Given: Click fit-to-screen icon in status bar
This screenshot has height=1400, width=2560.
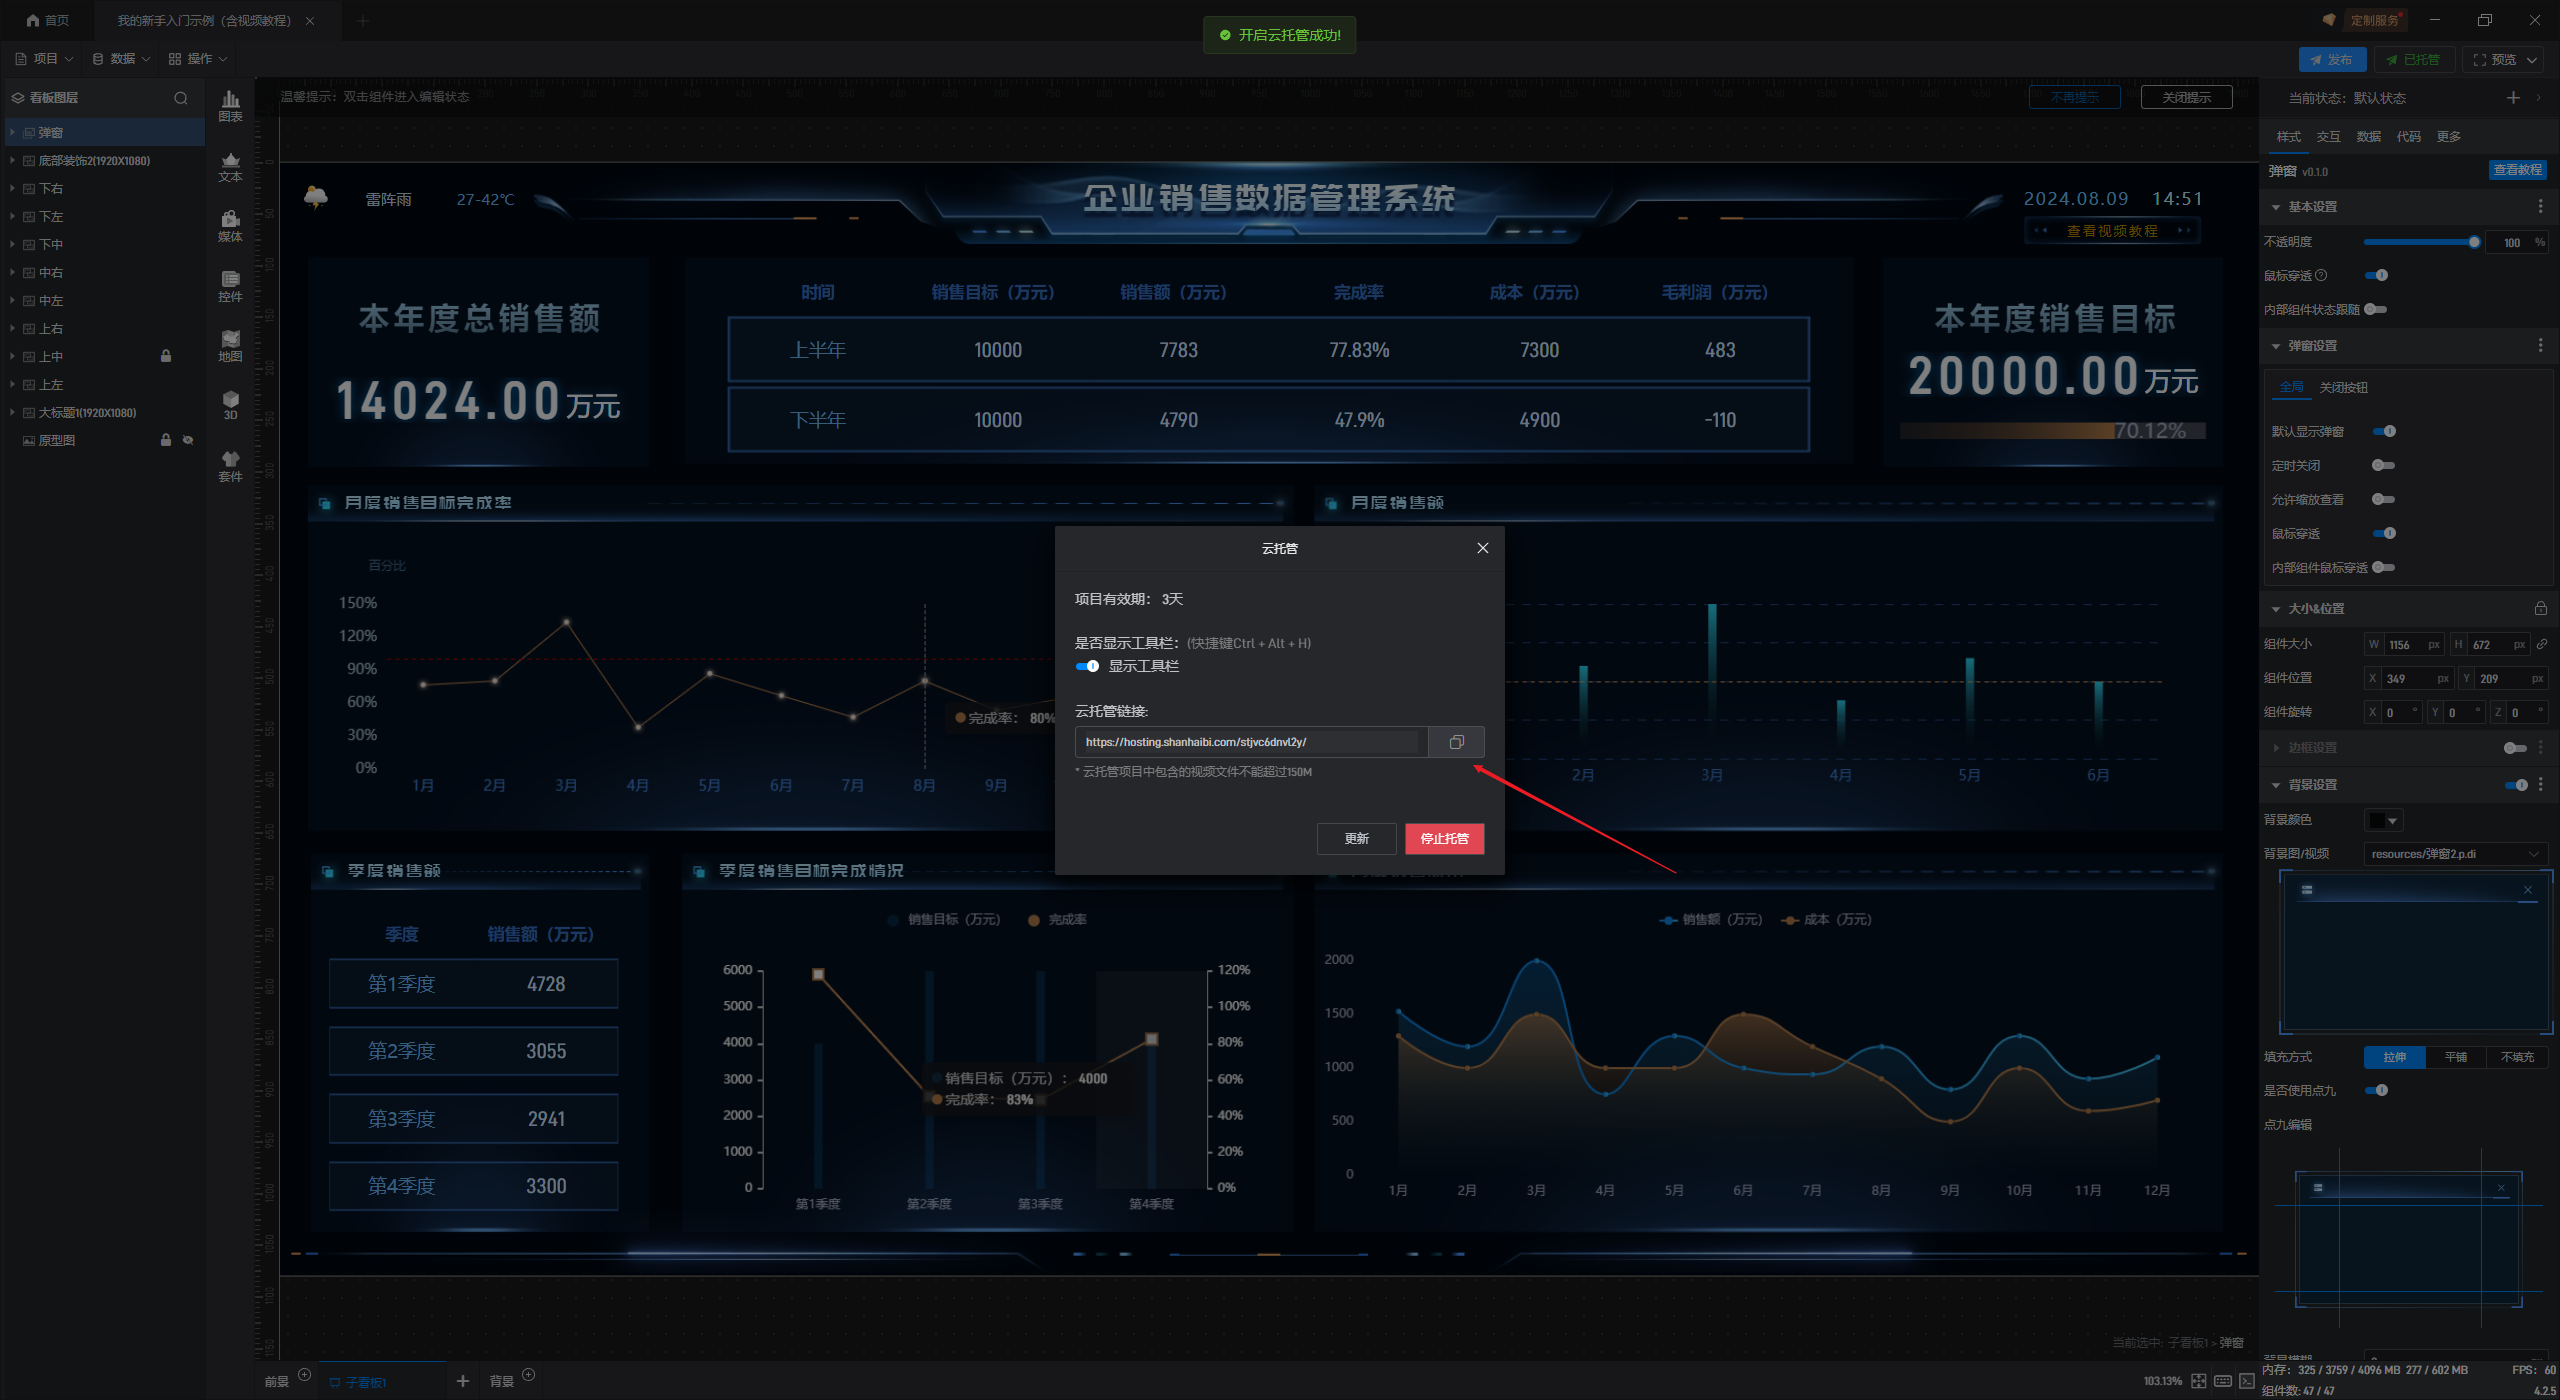Looking at the screenshot, I should pos(2198,1381).
